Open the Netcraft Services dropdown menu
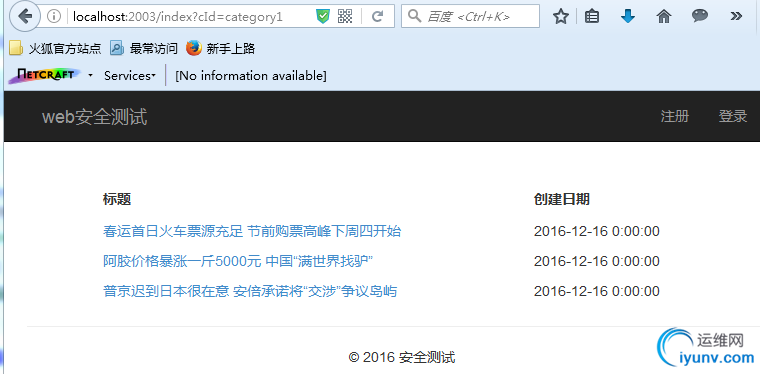Screen dimensions: 760x374 pos(130,76)
